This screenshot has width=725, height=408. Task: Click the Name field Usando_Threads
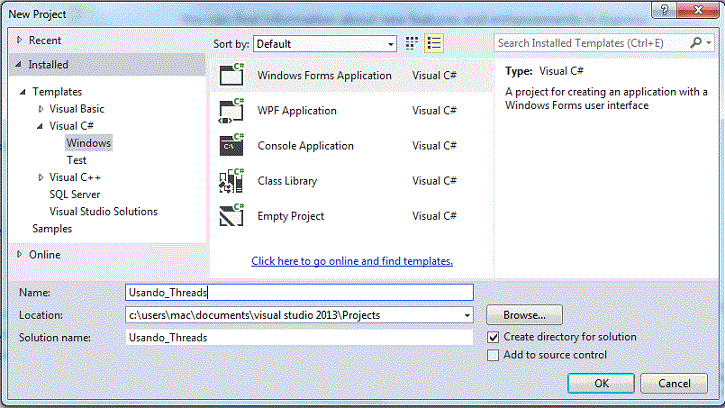click(x=299, y=292)
